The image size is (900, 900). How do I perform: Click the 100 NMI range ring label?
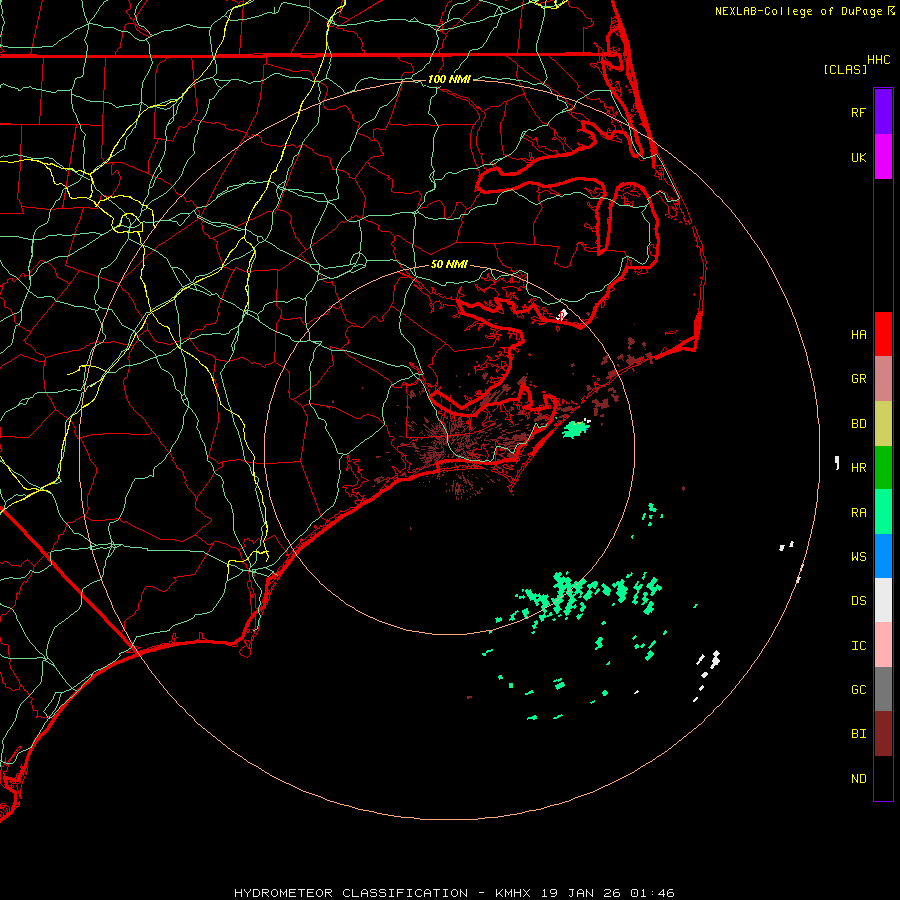pos(449,79)
